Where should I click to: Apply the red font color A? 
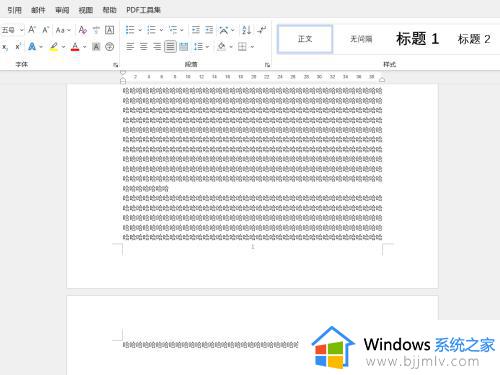[75, 47]
